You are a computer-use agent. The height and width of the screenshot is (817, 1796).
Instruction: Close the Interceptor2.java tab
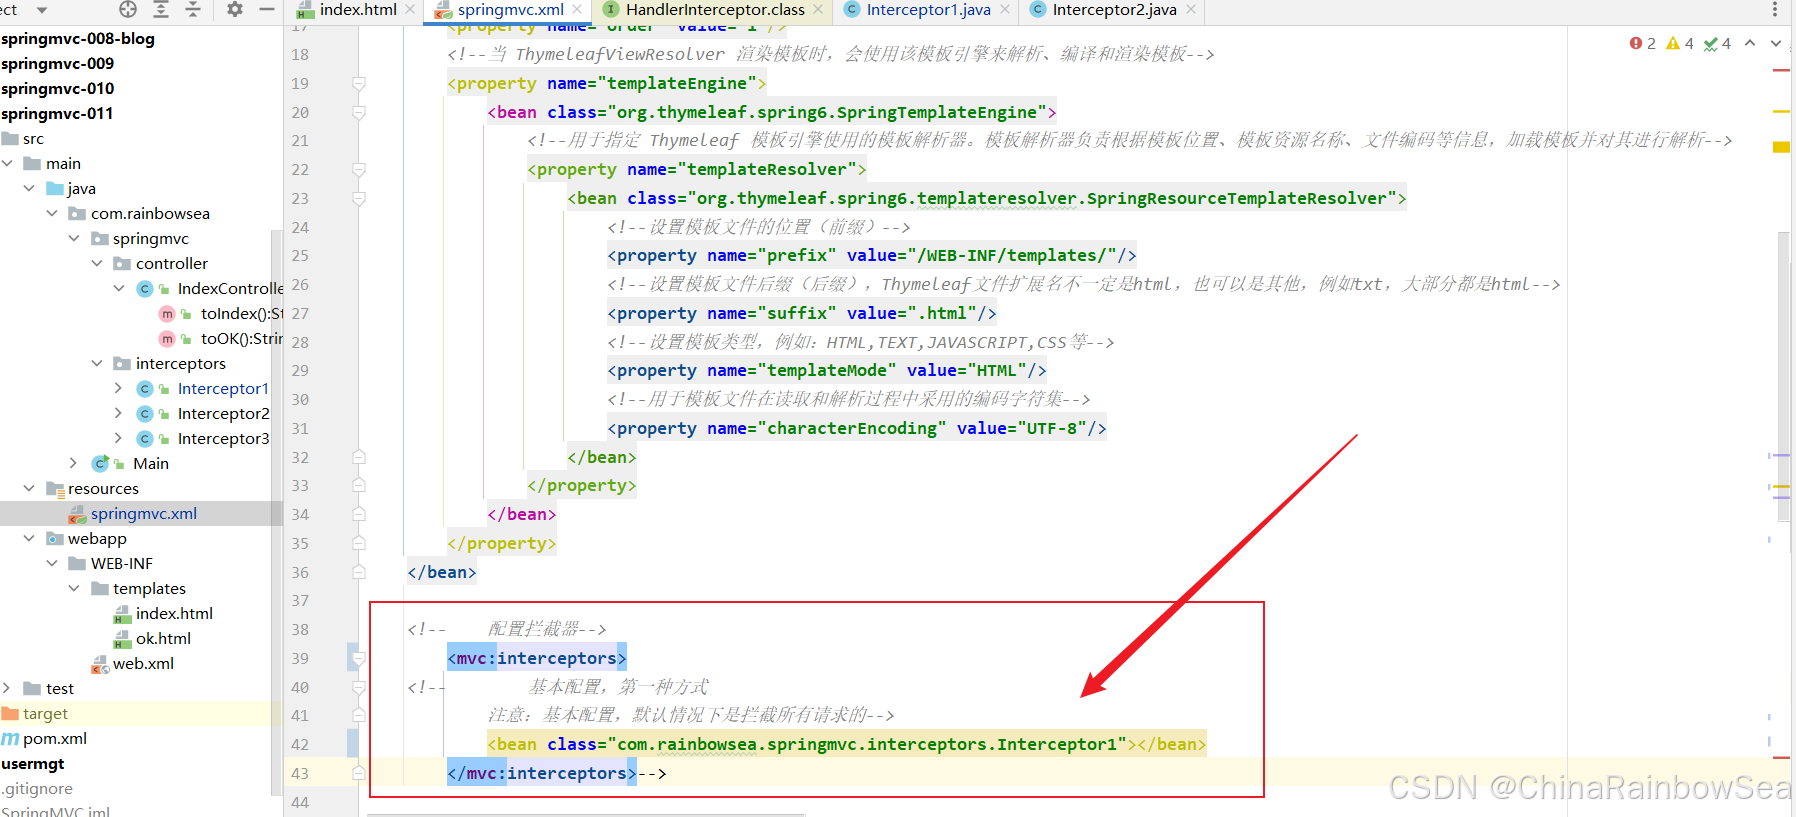pyautogui.click(x=1191, y=10)
